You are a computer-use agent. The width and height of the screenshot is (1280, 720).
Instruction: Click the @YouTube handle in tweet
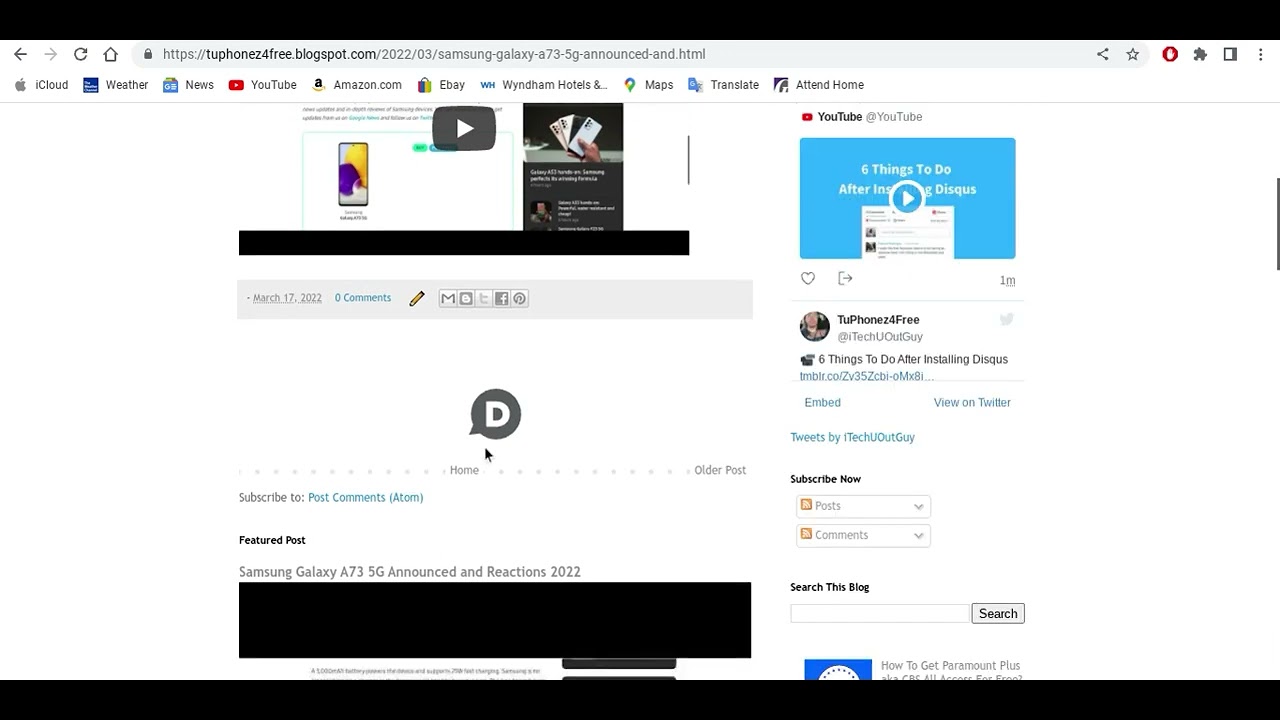893,117
